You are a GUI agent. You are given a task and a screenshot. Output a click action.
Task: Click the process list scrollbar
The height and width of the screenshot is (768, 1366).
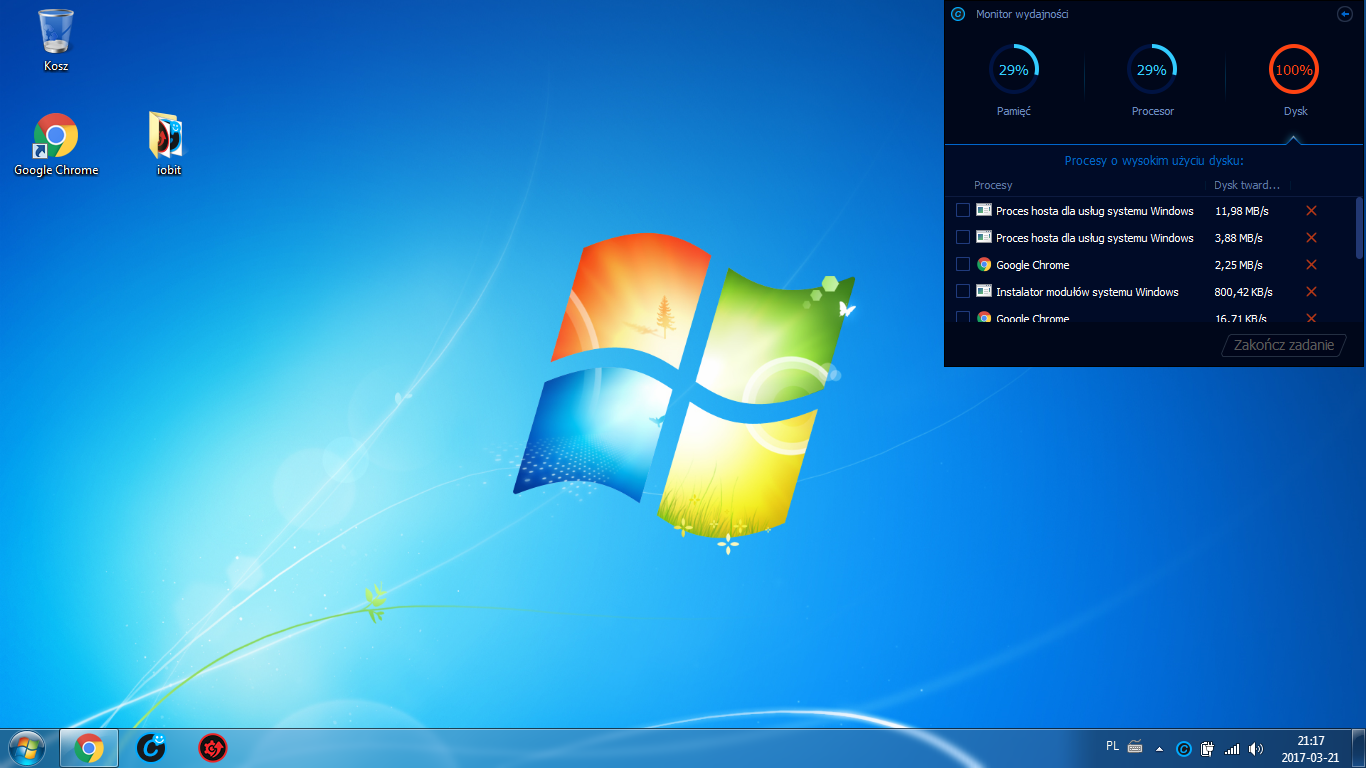[x=1359, y=226]
